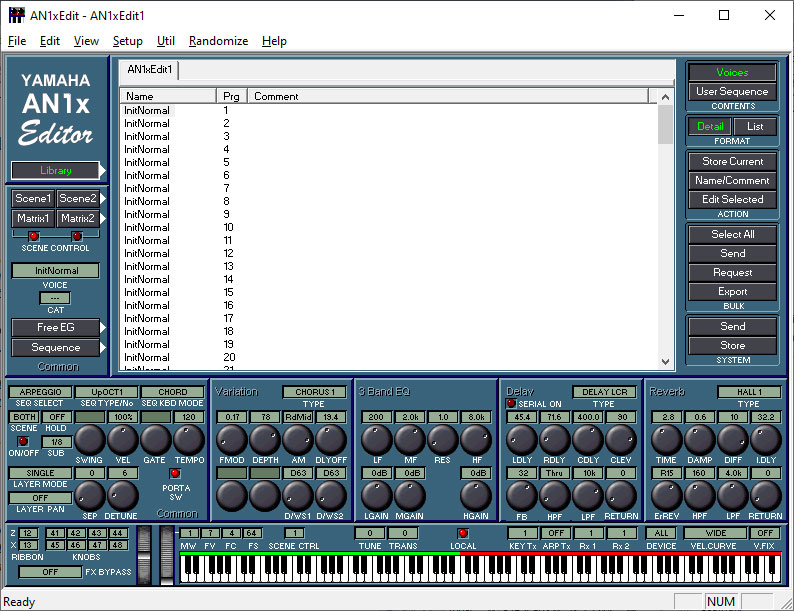Open the CHORD seq kbd mode dropdown
794x611 pixels.
tap(173, 392)
